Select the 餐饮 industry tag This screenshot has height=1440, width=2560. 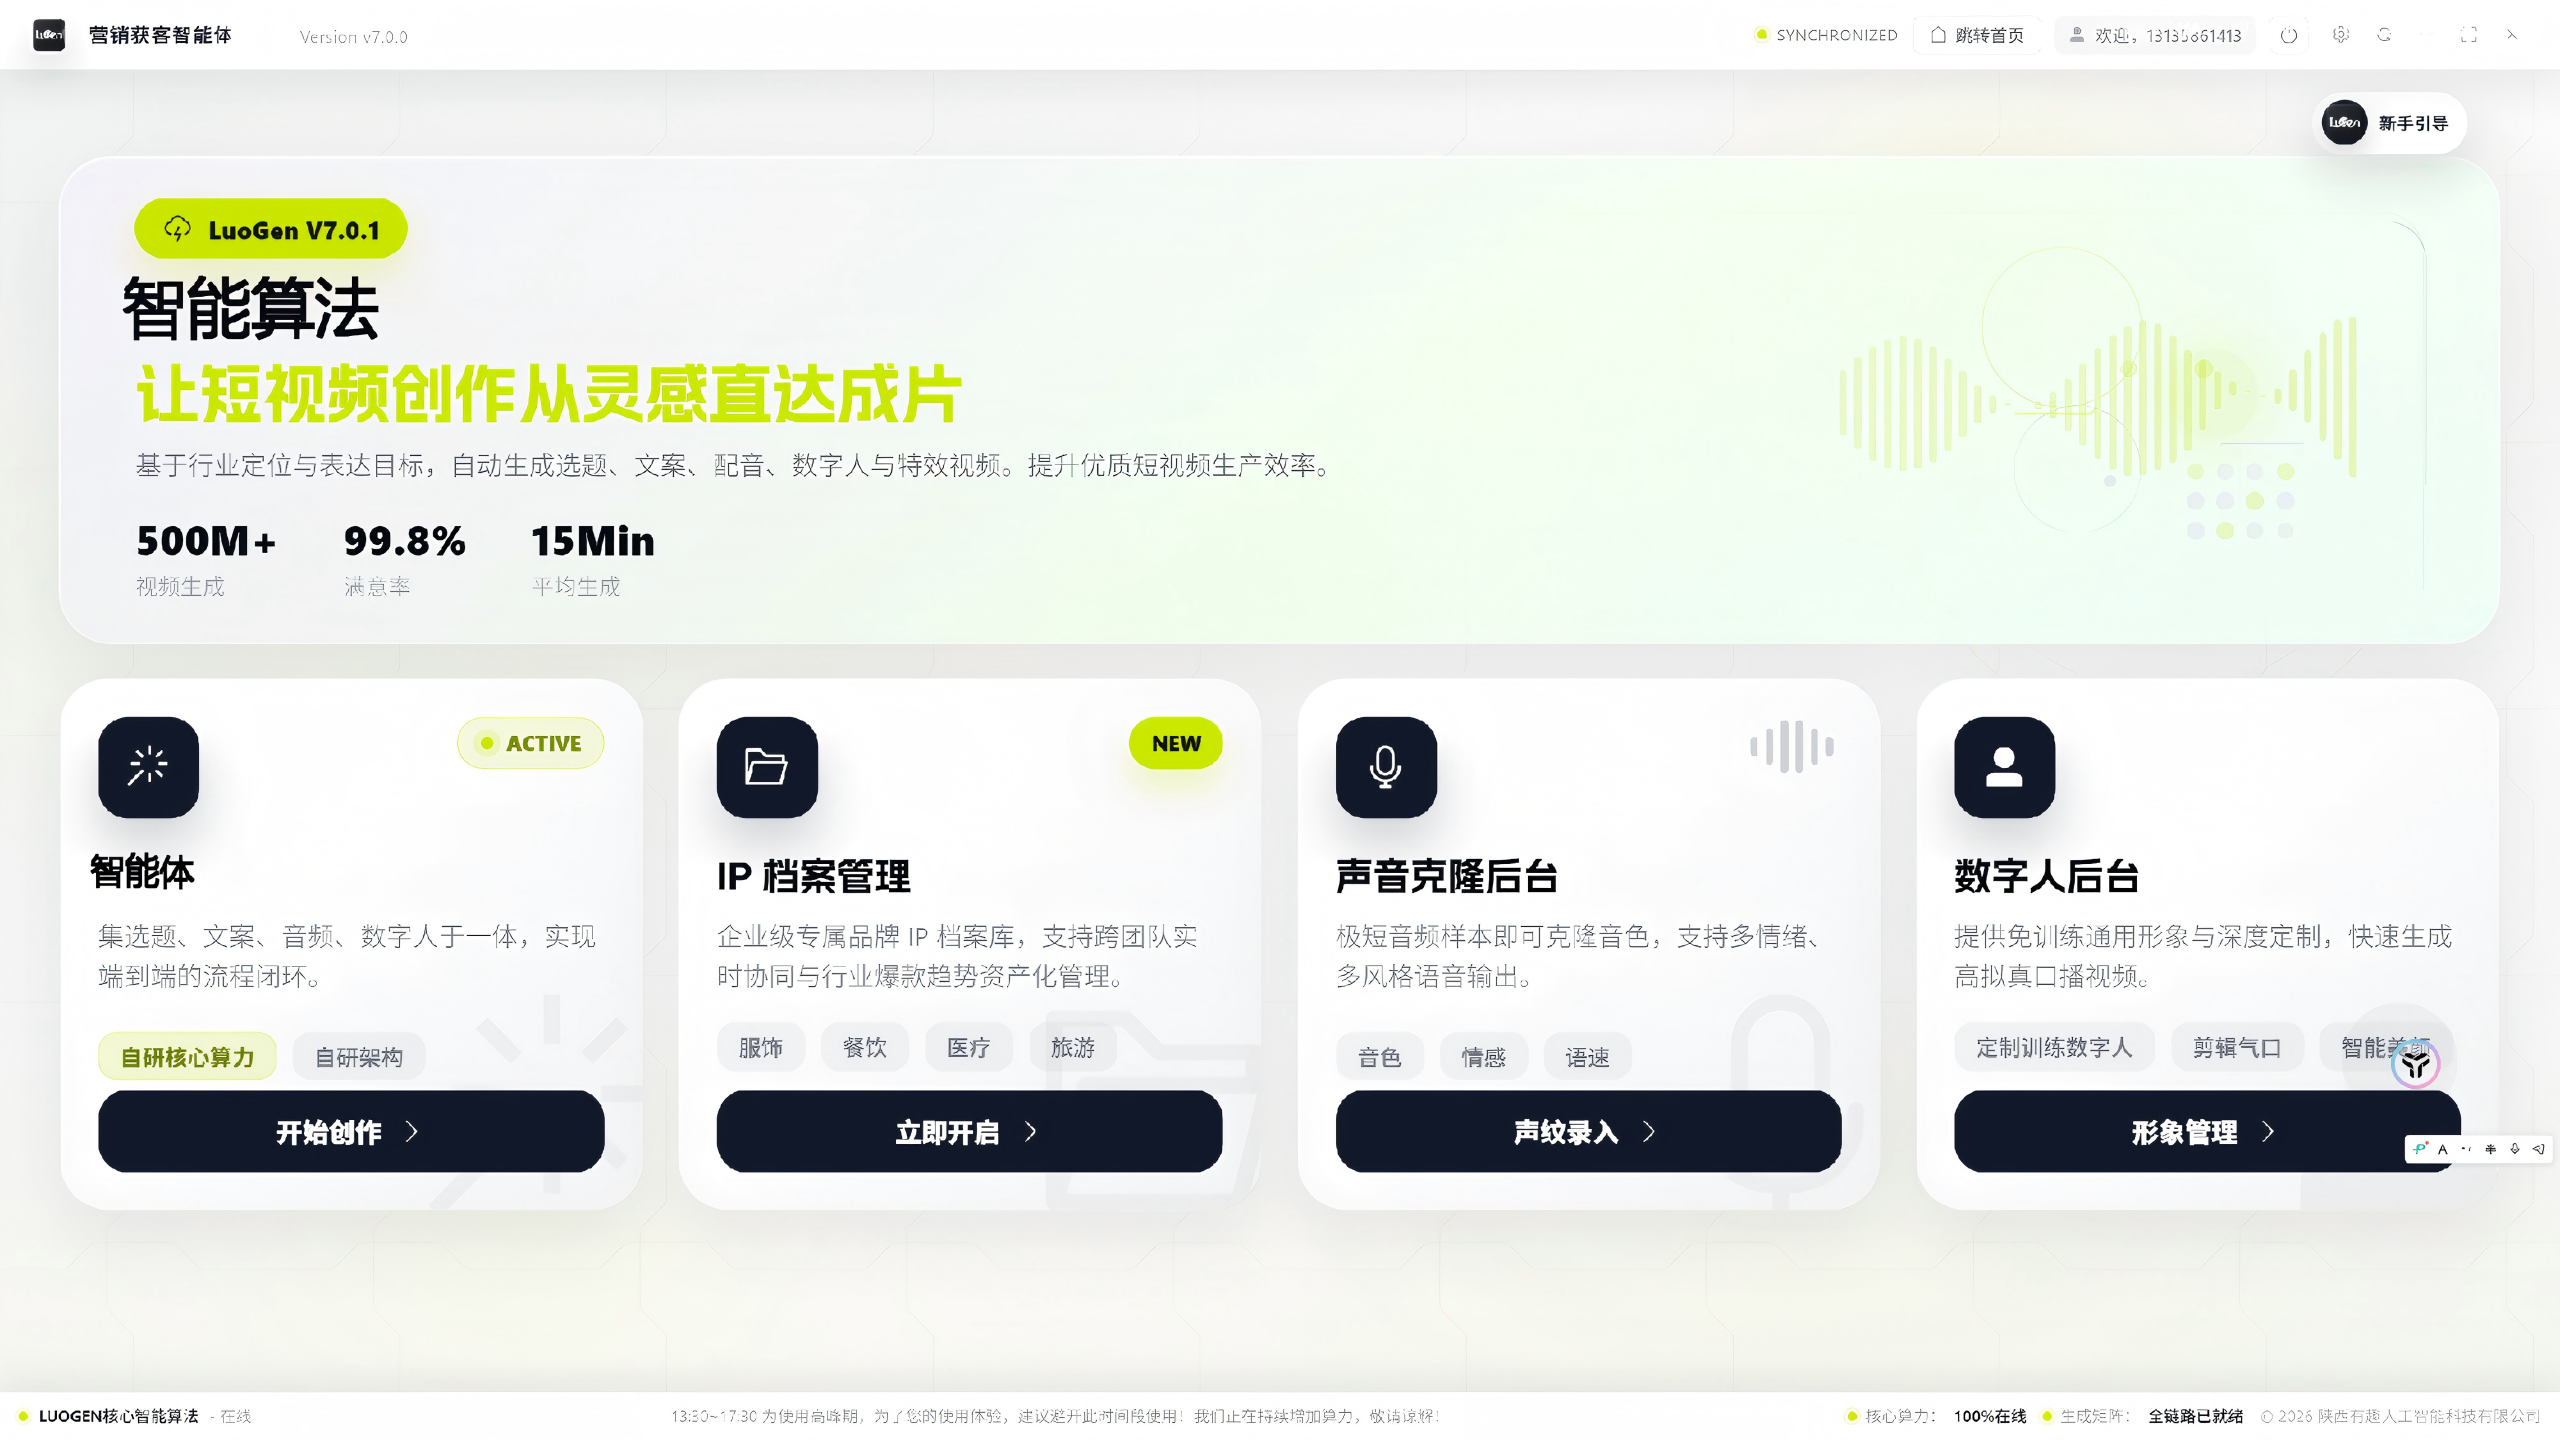tap(865, 1047)
